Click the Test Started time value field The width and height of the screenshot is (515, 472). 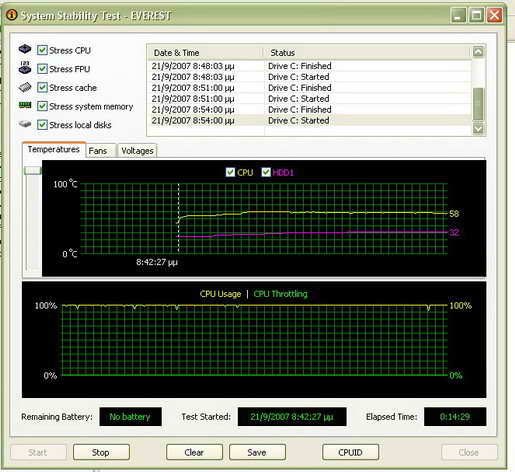292,417
